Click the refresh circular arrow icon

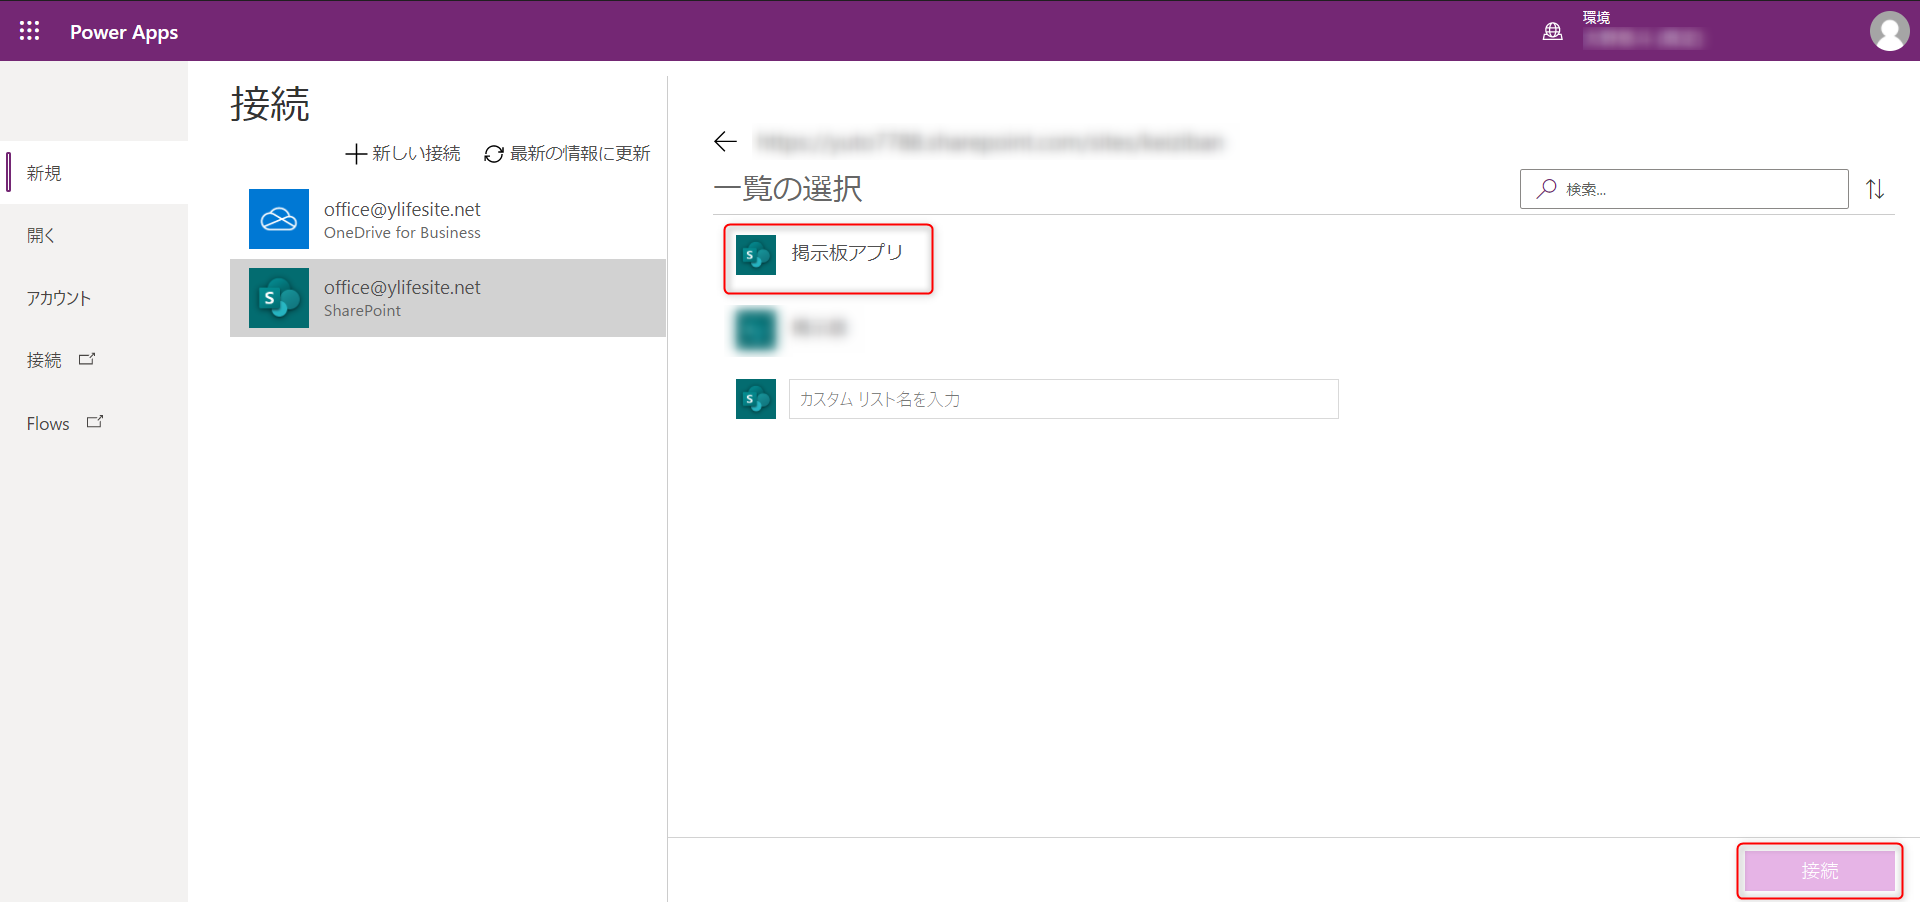494,154
